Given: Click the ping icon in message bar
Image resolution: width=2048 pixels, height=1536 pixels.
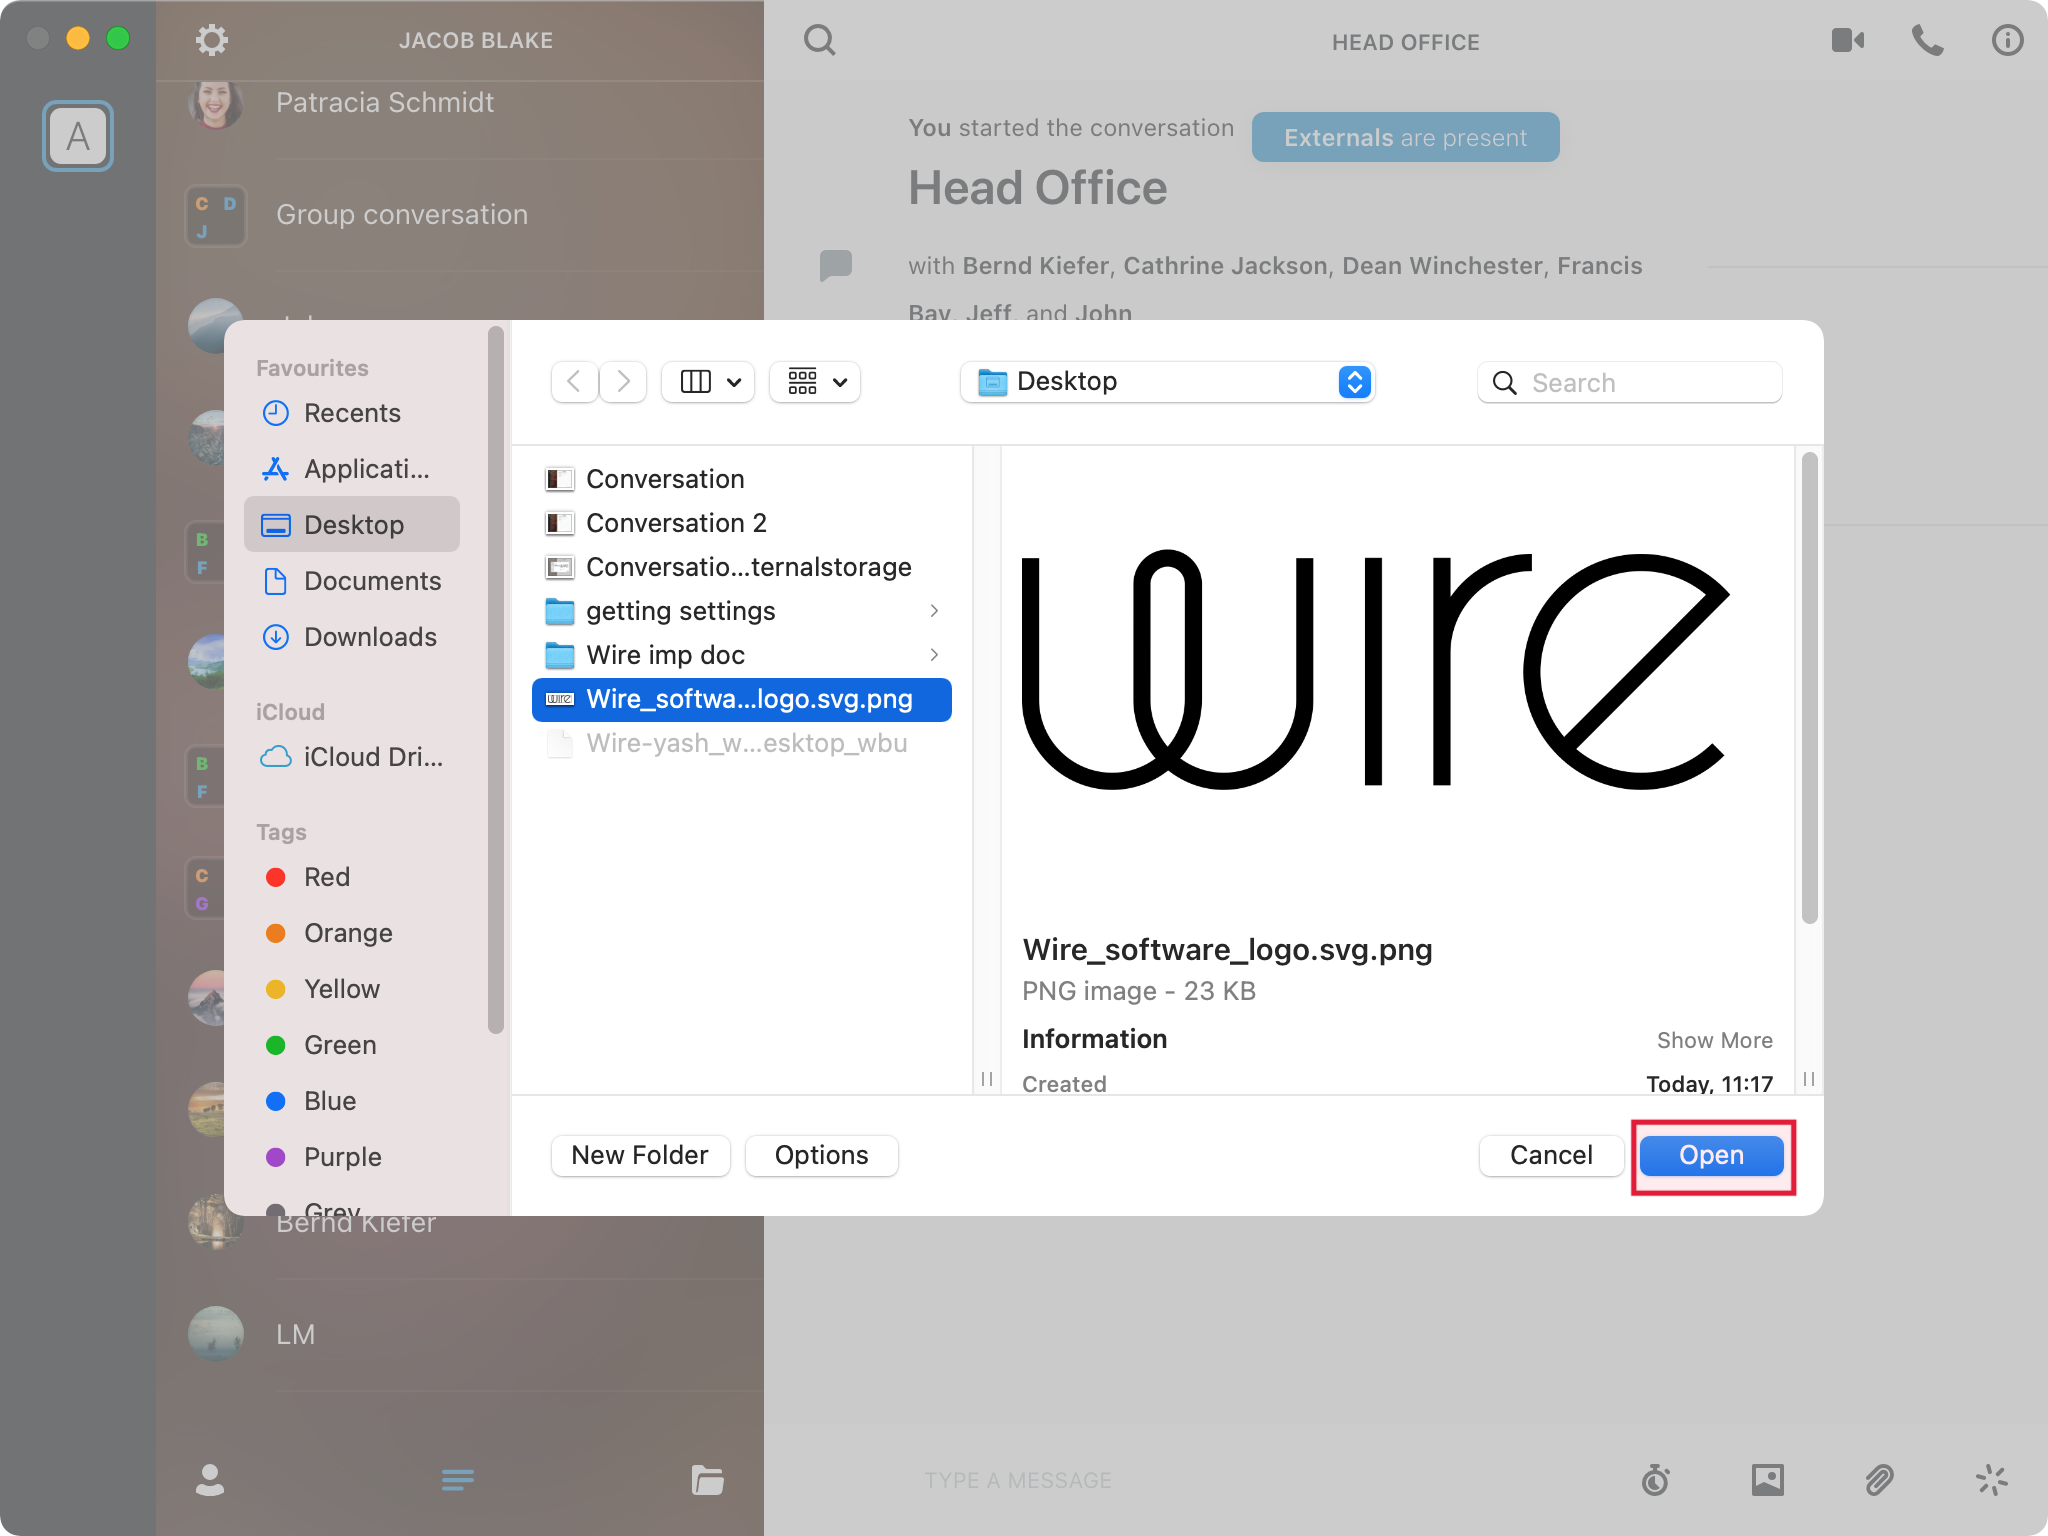Looking at the screenshot, I should tap(1991, 1479).
